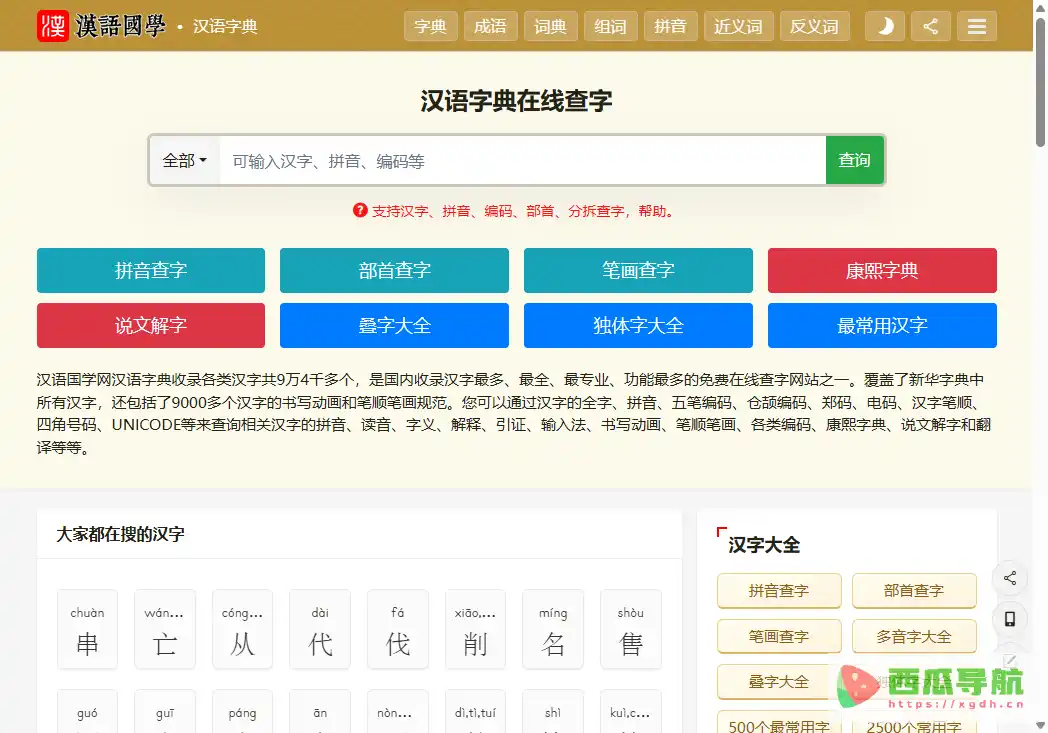The width and height of the screenshot is (1048, 733).
Task: Open the character card 代 dài
Action: (320, 629)
